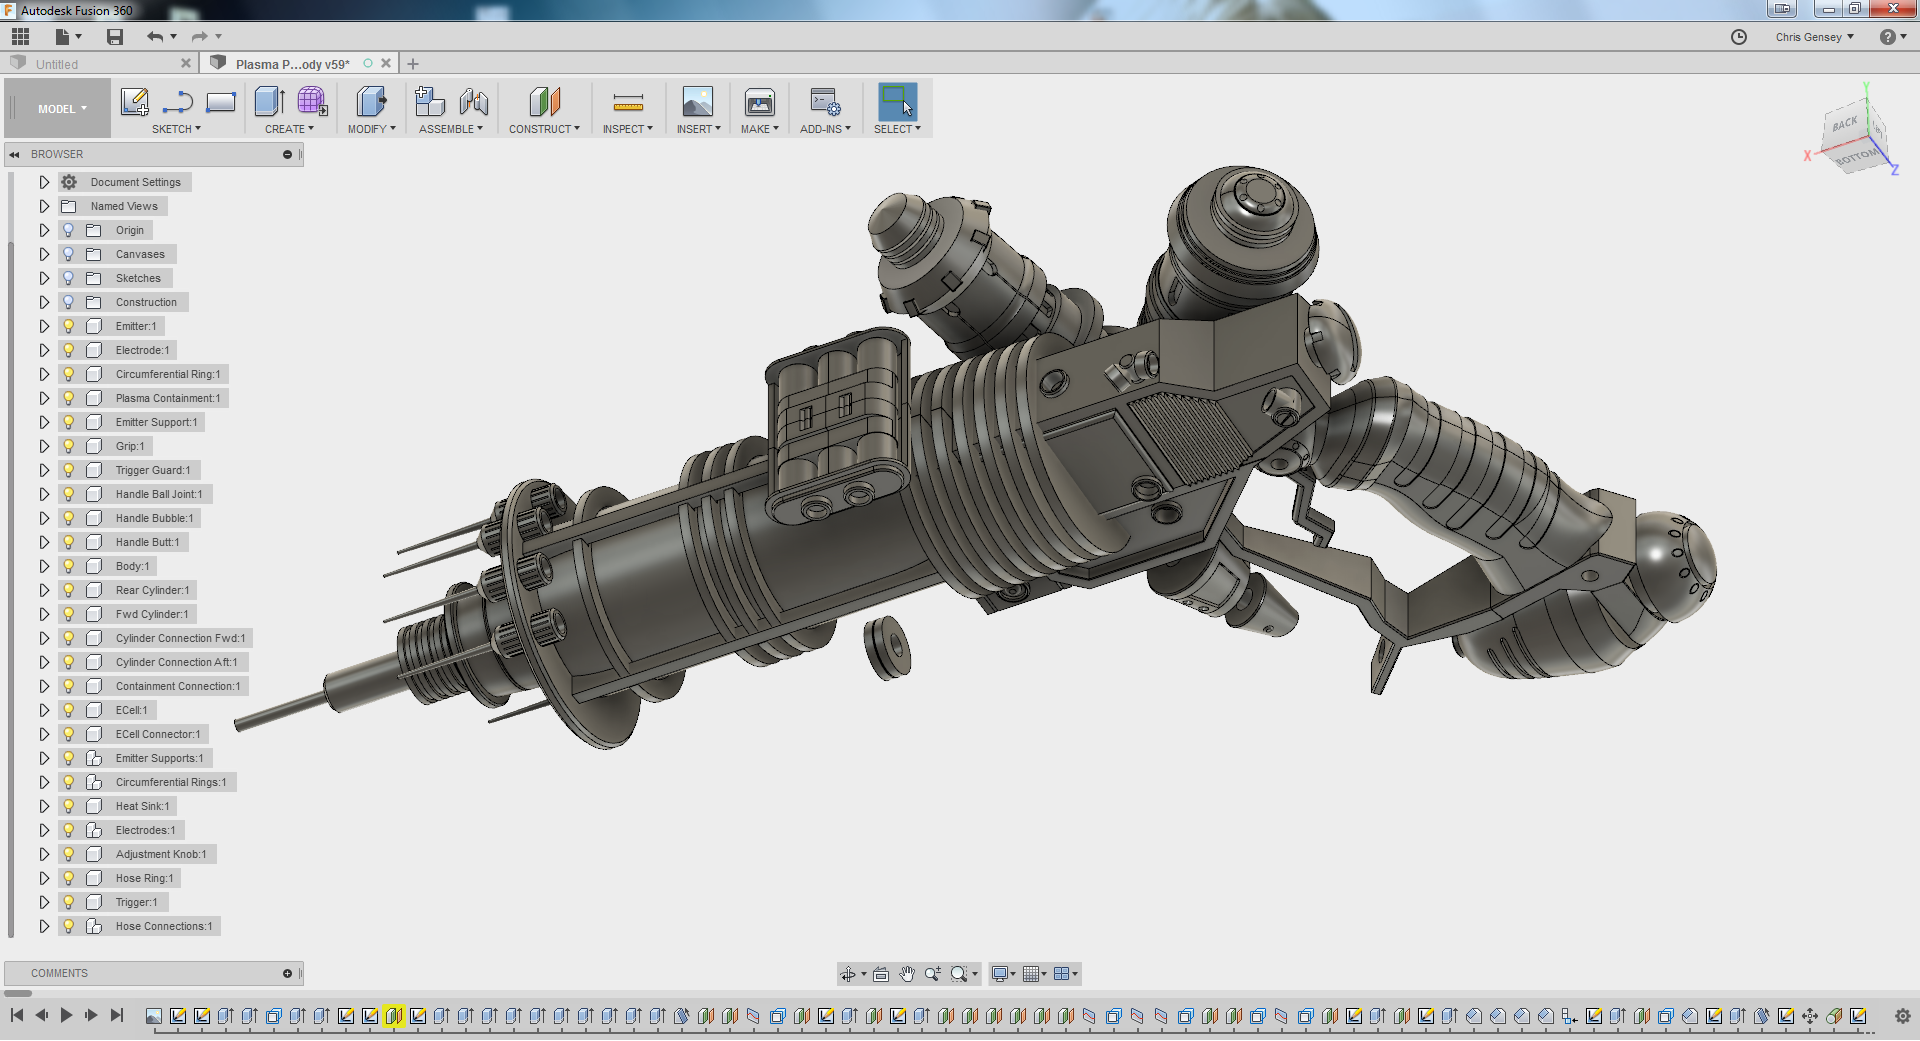Open the MODEL workspace dropdown
The width and height of the screenshot is (1920, 1041).
point(62,109)
